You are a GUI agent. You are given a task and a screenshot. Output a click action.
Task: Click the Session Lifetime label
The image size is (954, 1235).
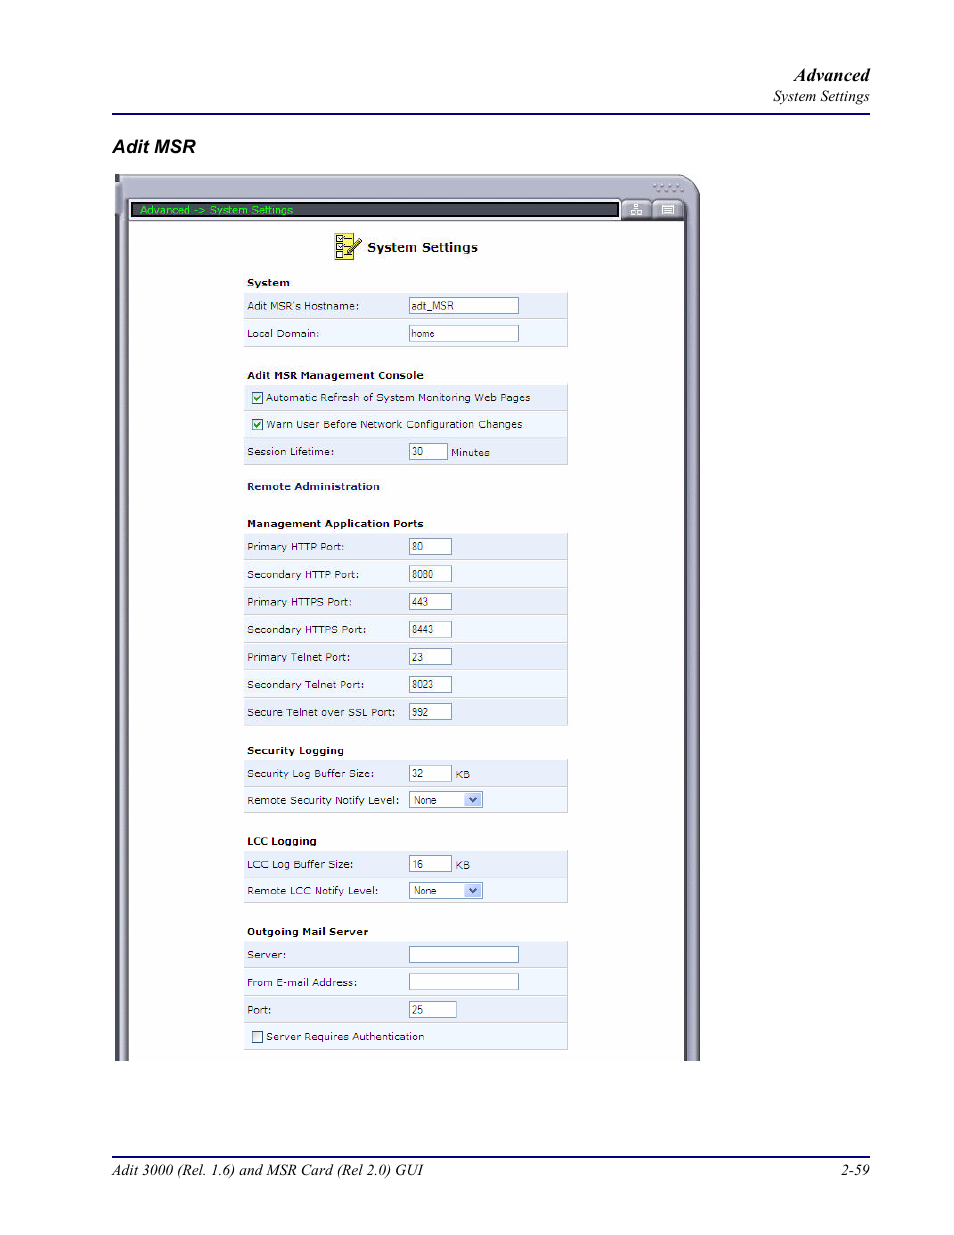[290, 452]
